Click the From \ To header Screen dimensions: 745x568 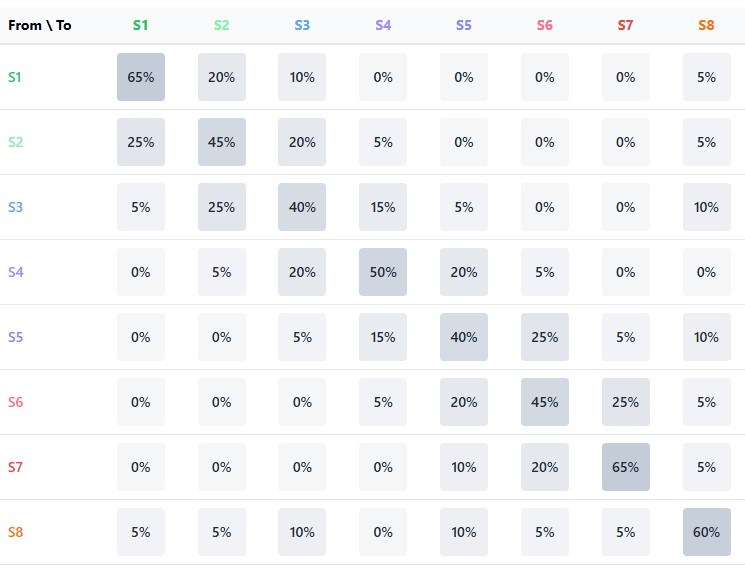40,25
